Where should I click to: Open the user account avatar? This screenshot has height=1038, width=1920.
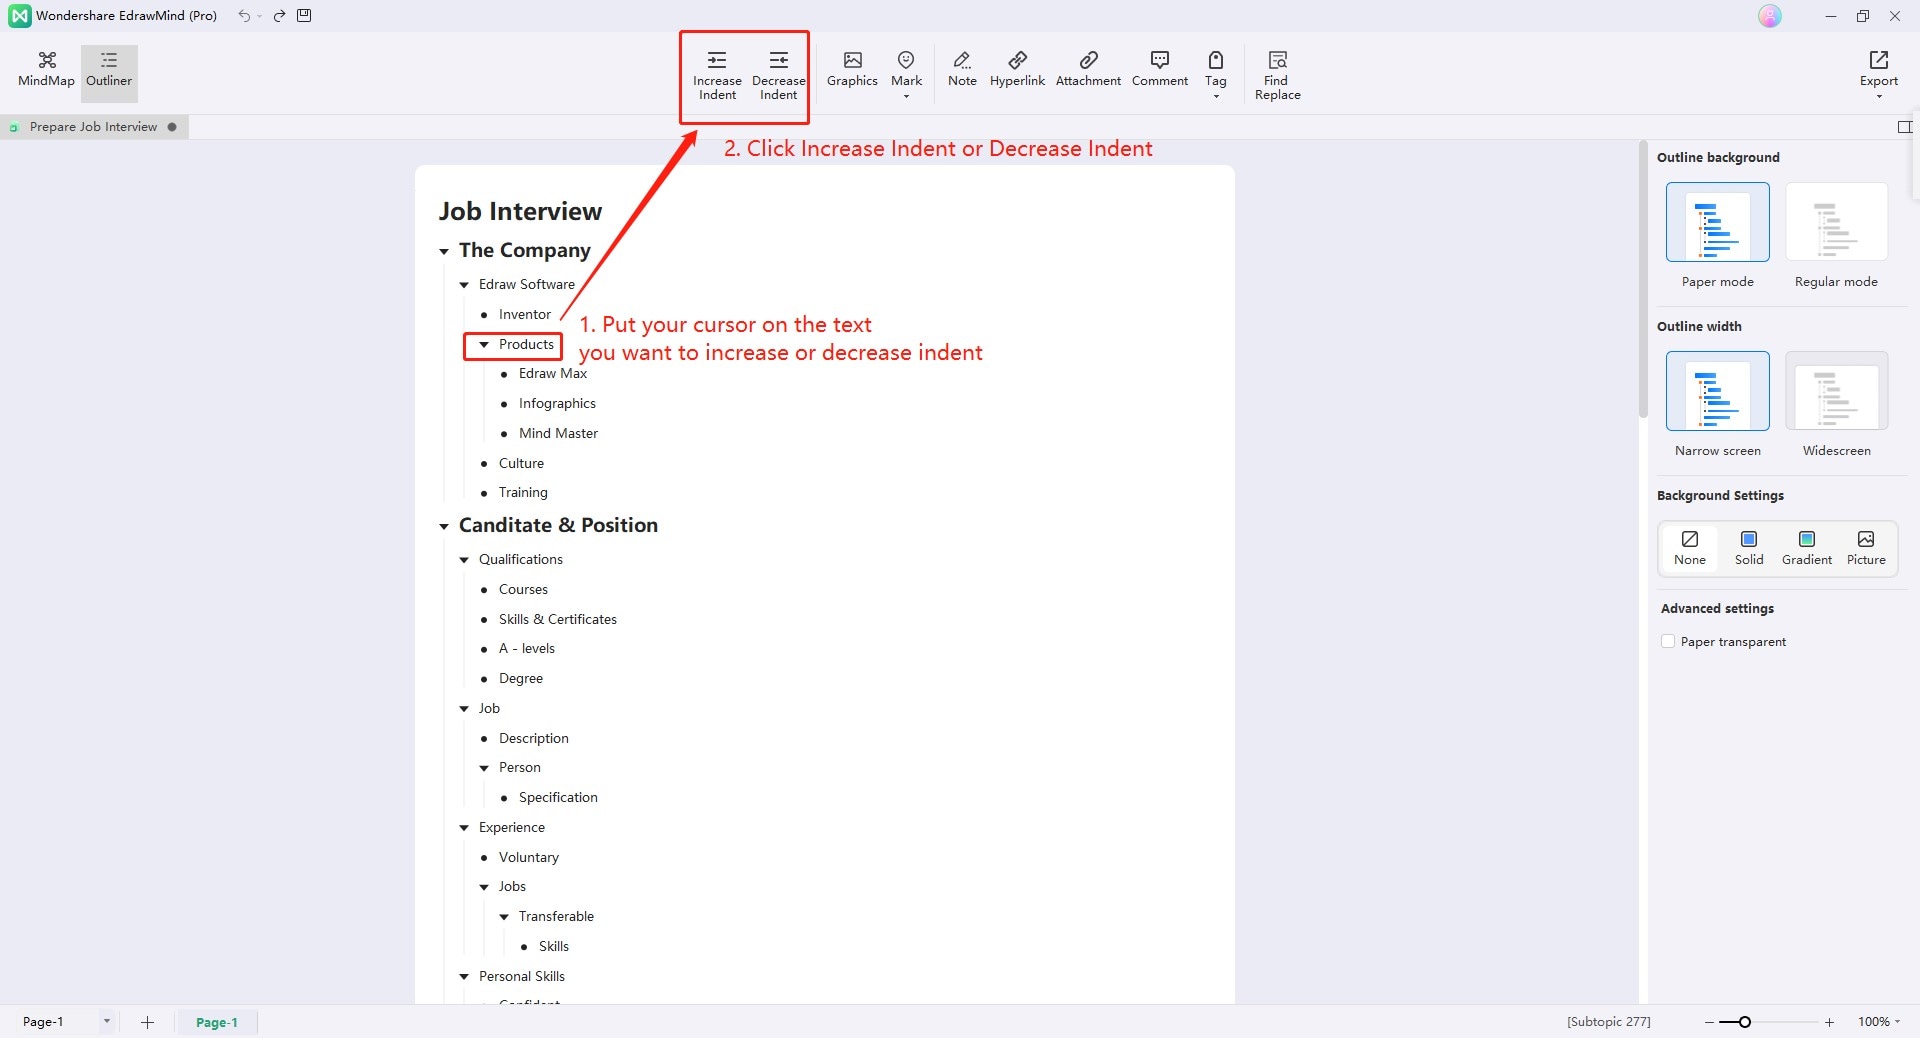coord(1770,16)
